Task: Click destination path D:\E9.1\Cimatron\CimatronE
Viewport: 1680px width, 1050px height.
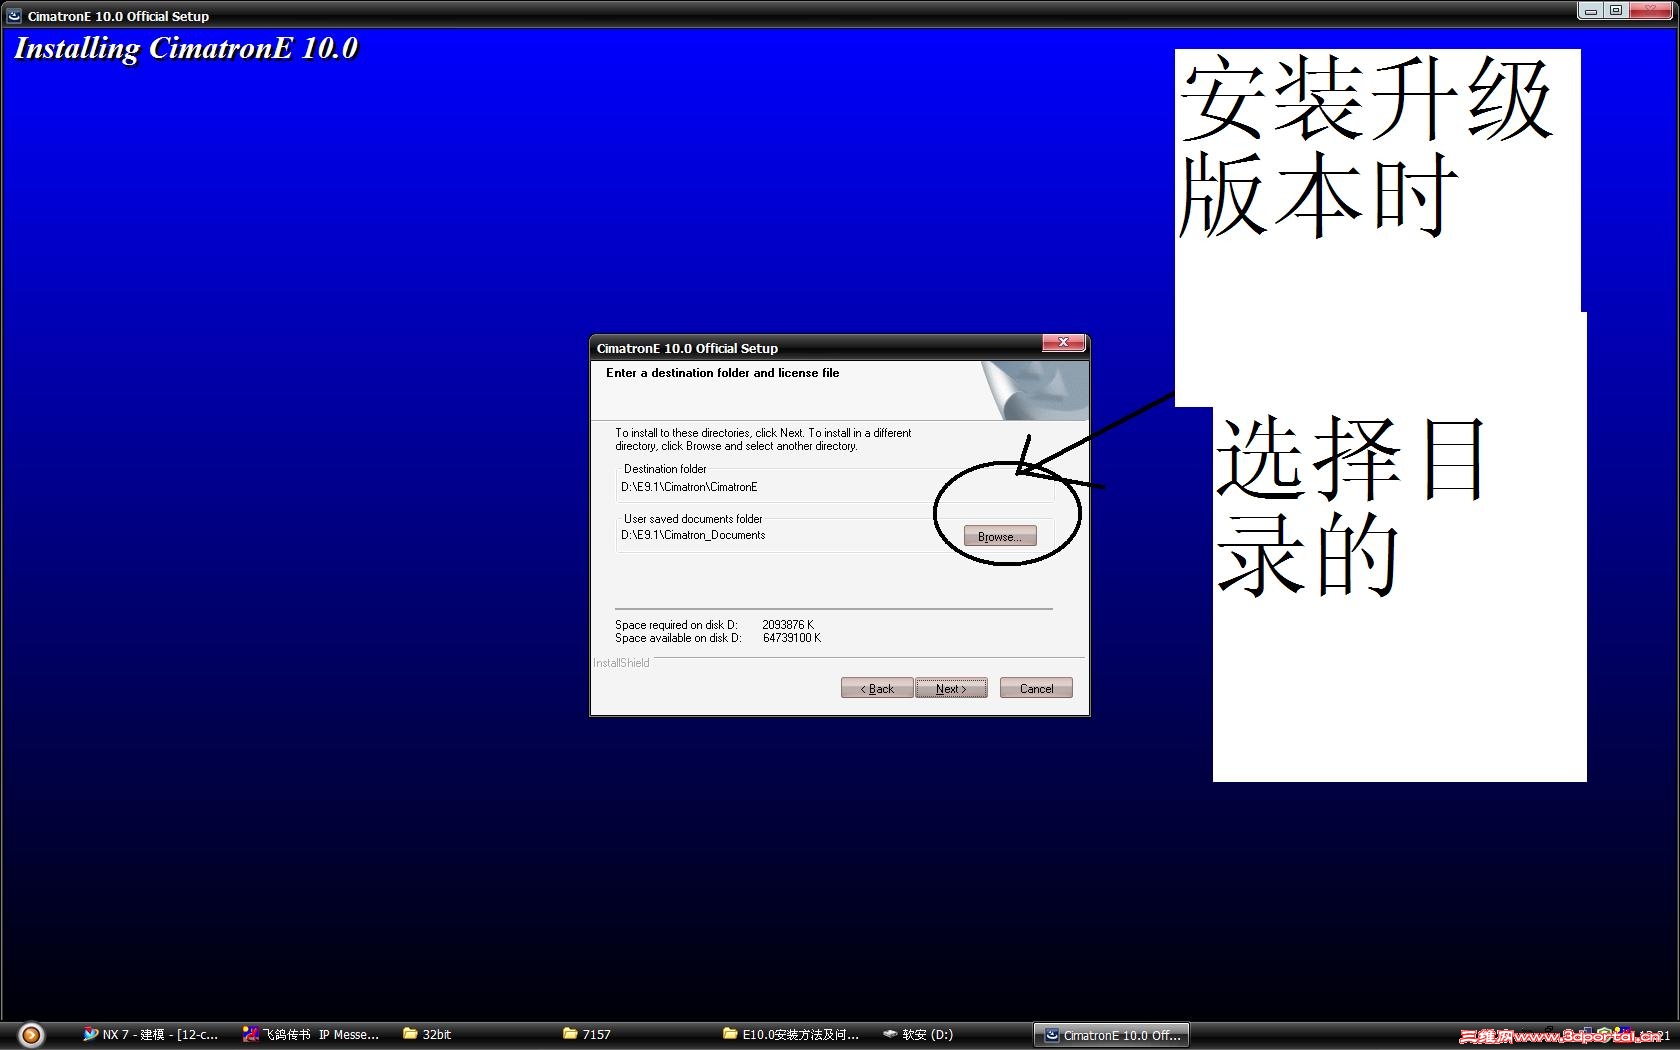Action: (x=689, y=487)
